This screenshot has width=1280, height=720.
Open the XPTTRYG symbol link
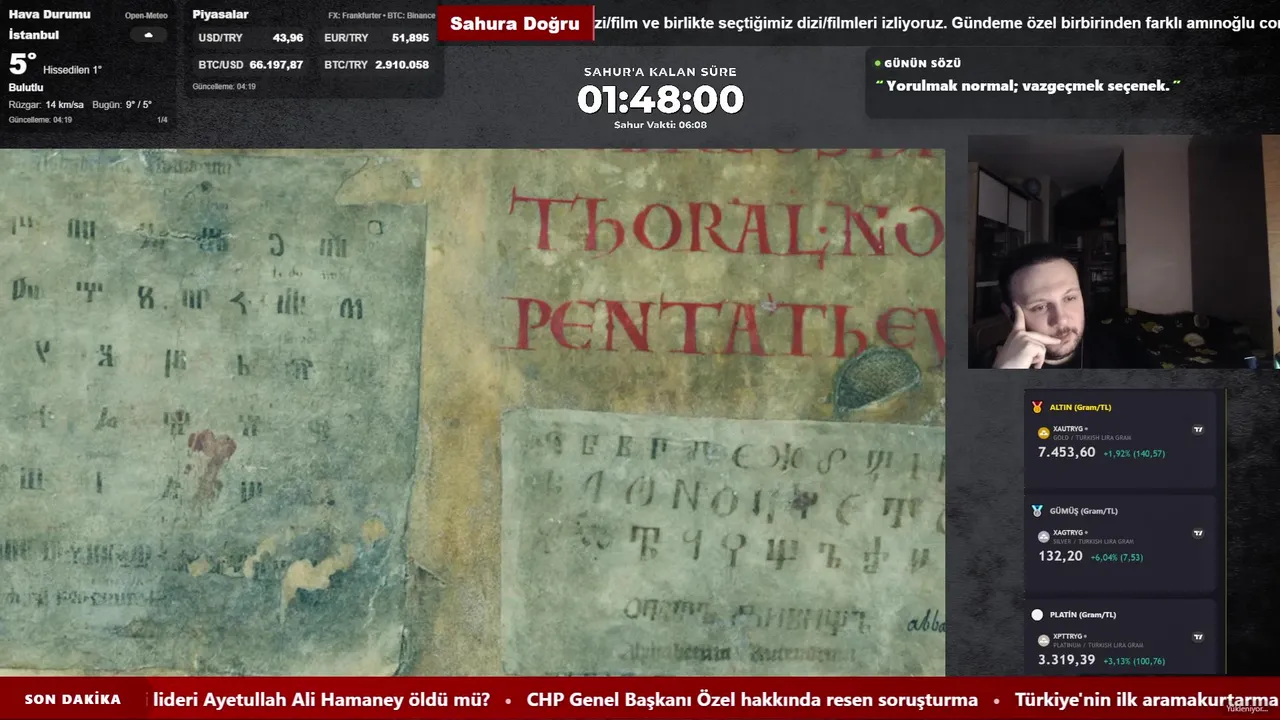coord(1068,636)
